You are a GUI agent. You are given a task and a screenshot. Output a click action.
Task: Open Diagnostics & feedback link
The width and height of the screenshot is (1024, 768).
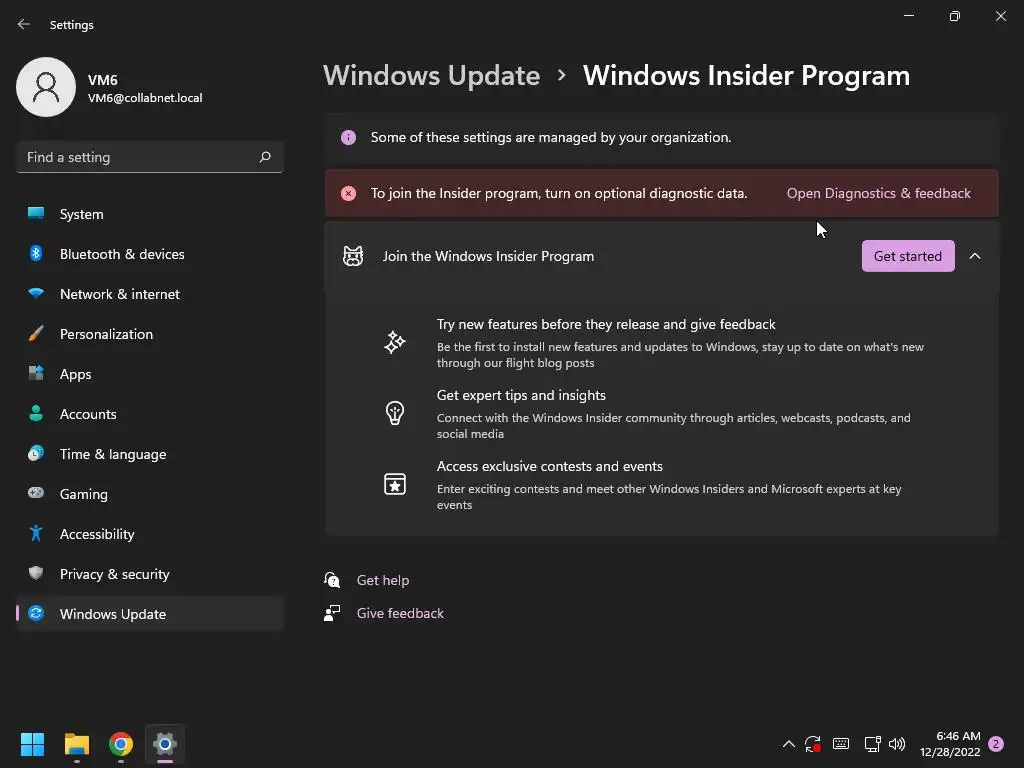click(878, 193)
